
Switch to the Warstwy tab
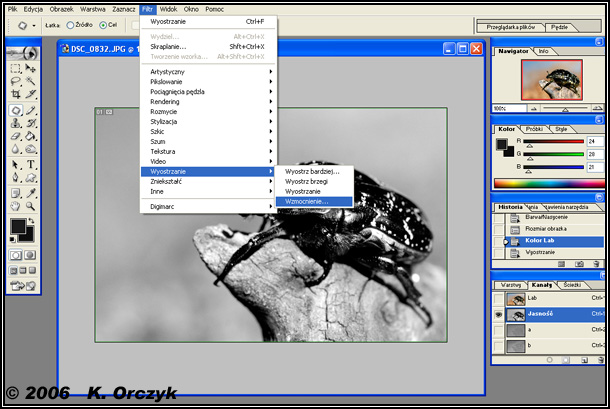[x=511, y=286]
